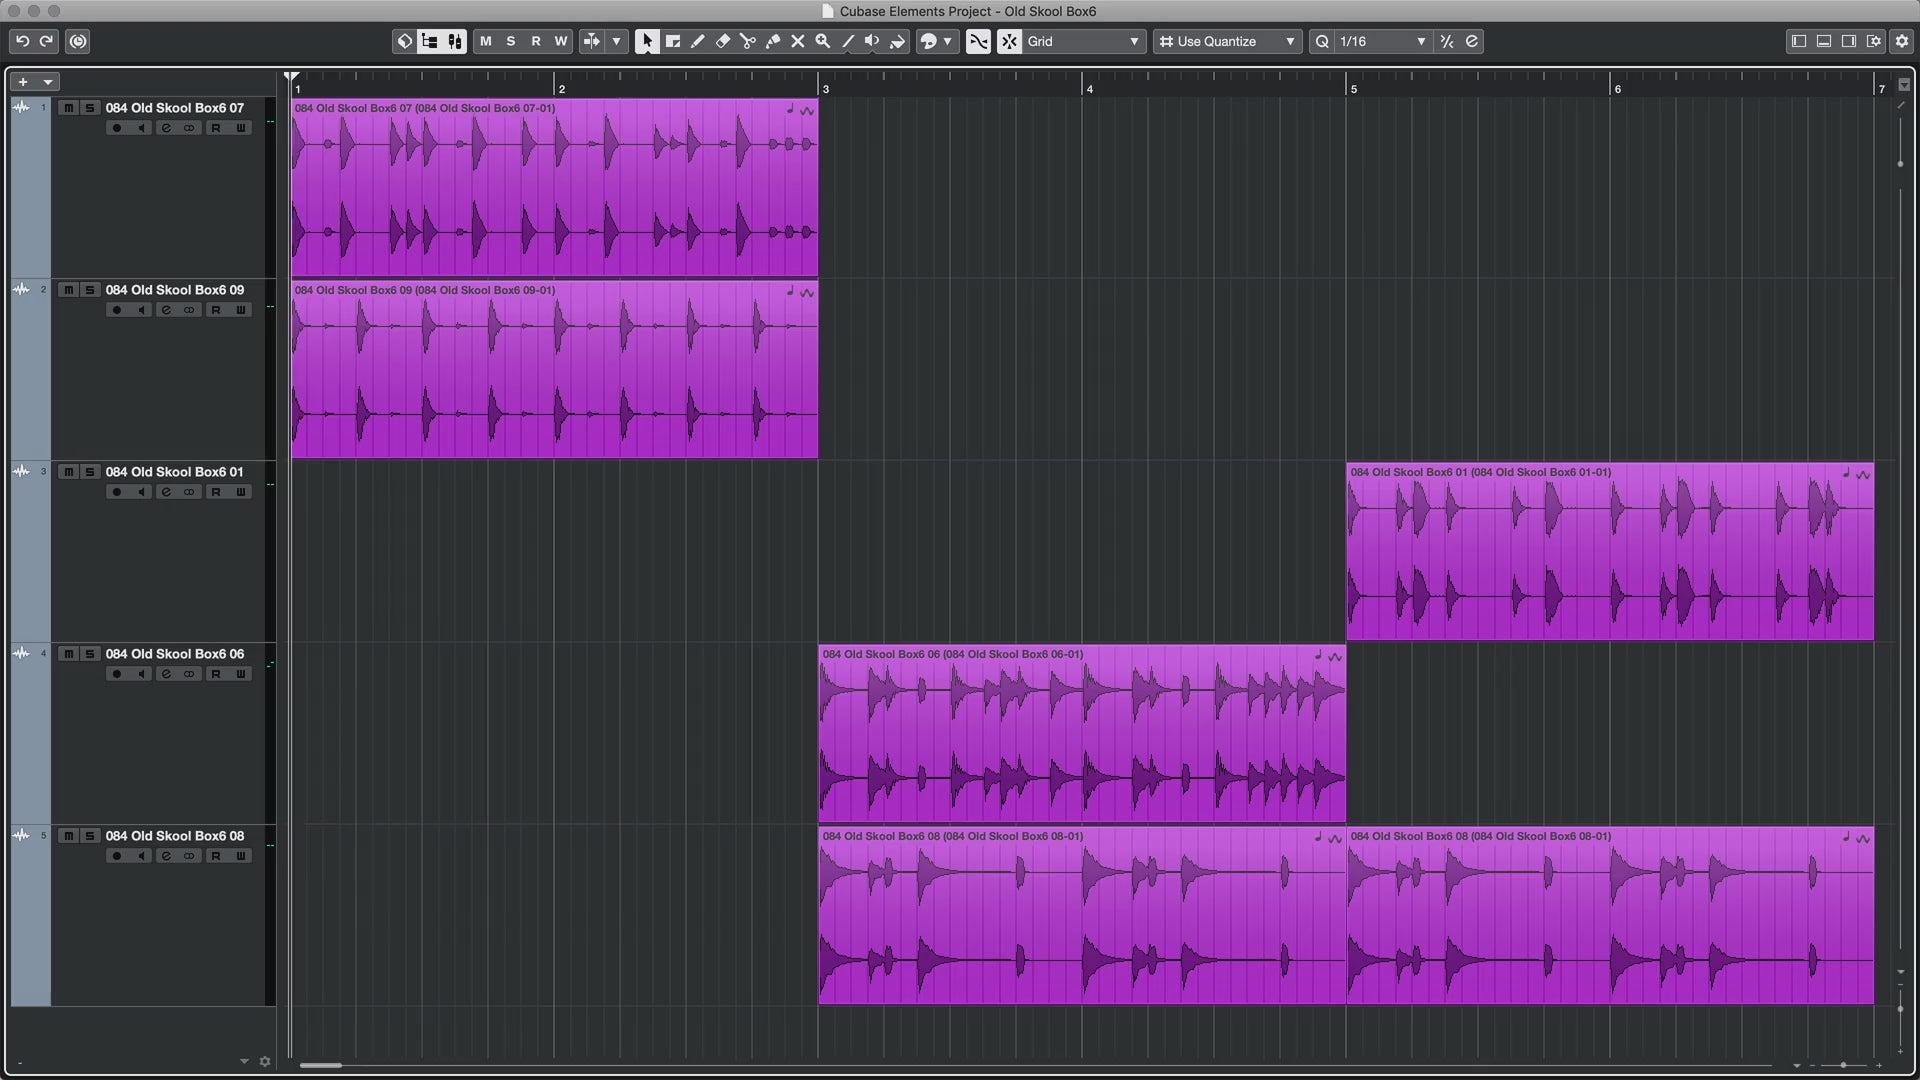Toggle the lower zone panel

click(x=1824, y=41)
